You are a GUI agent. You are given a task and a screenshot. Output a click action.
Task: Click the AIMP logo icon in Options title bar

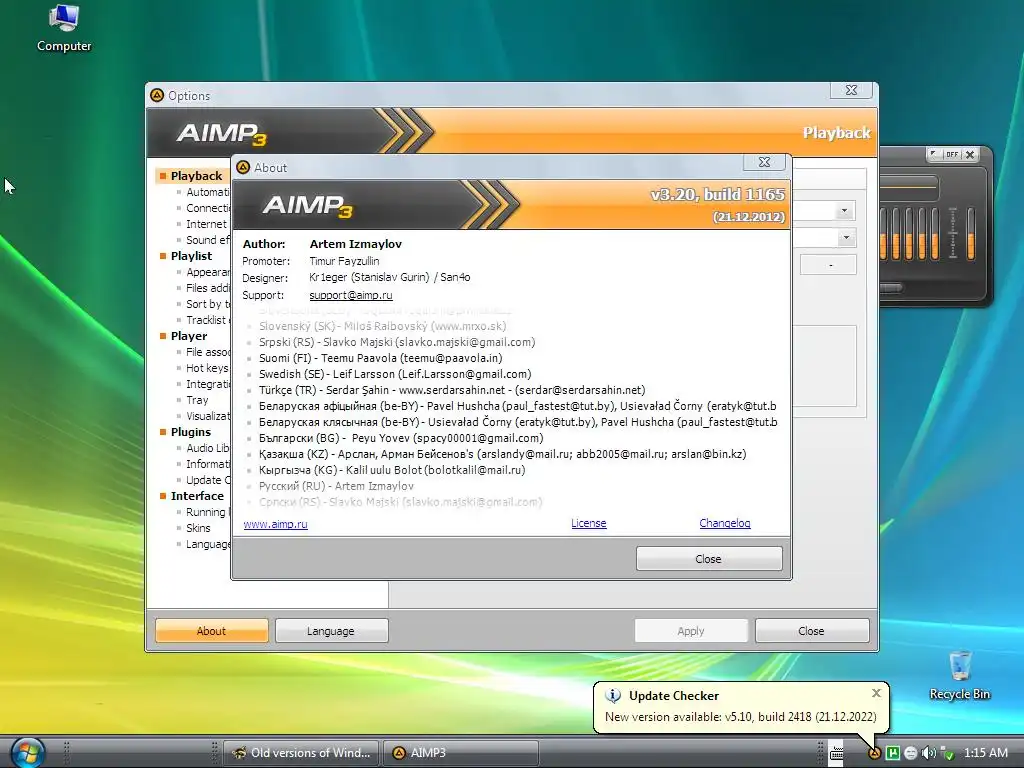tap(157, 95)
